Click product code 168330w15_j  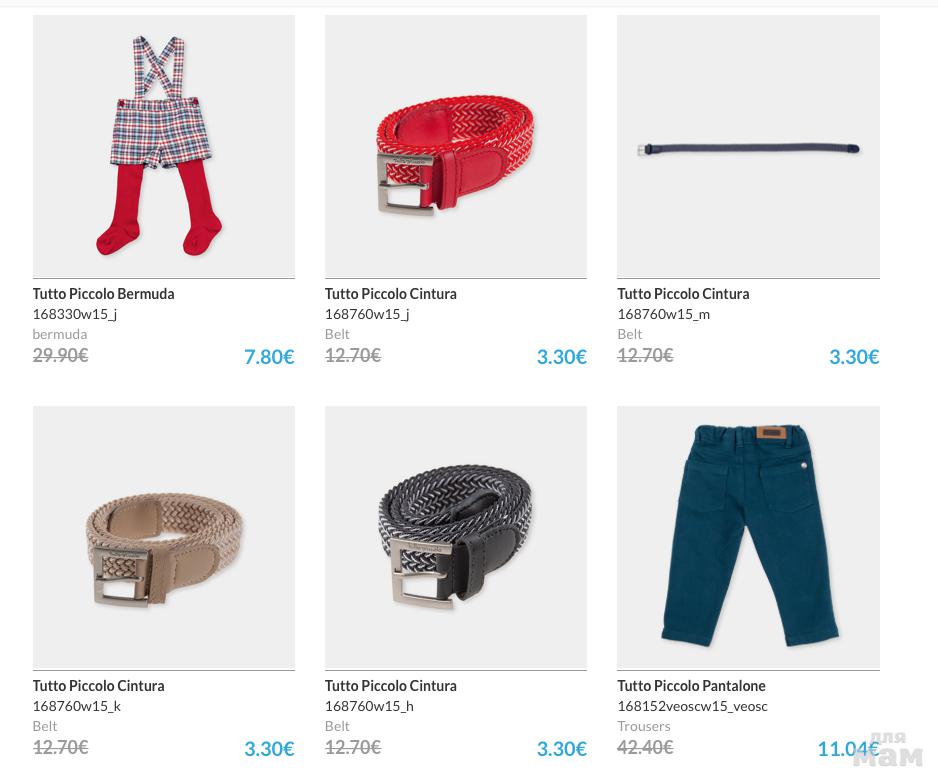pos(75,314)
